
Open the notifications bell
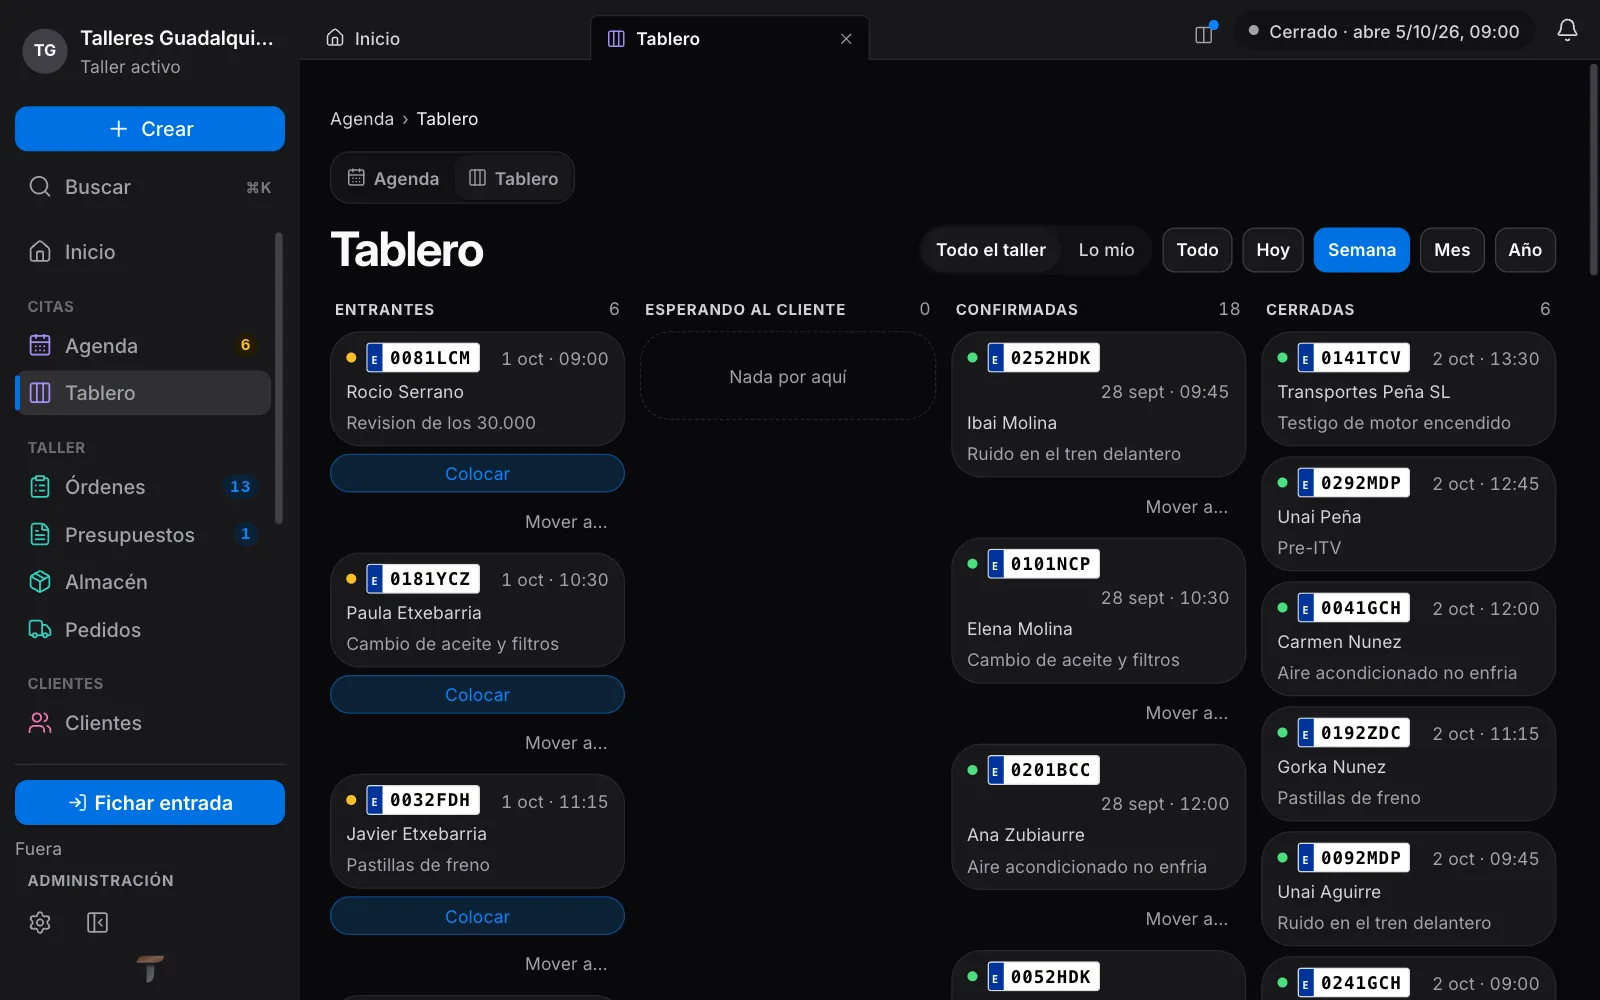(x=1567, y=31)
